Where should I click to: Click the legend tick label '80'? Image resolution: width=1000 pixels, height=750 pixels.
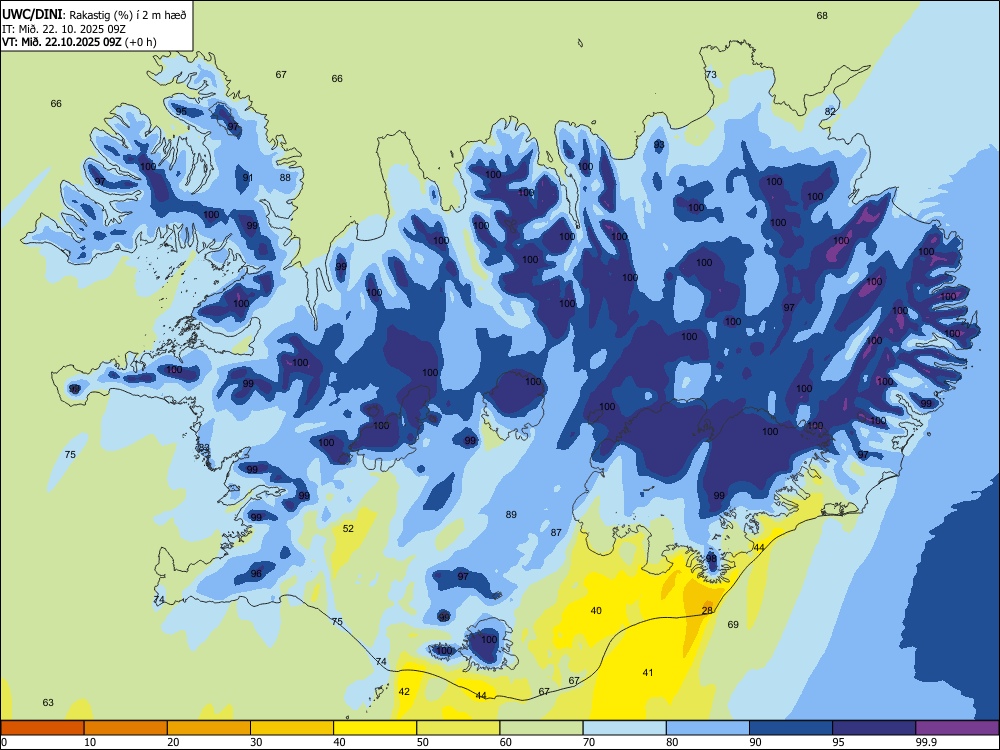point(672,742)
